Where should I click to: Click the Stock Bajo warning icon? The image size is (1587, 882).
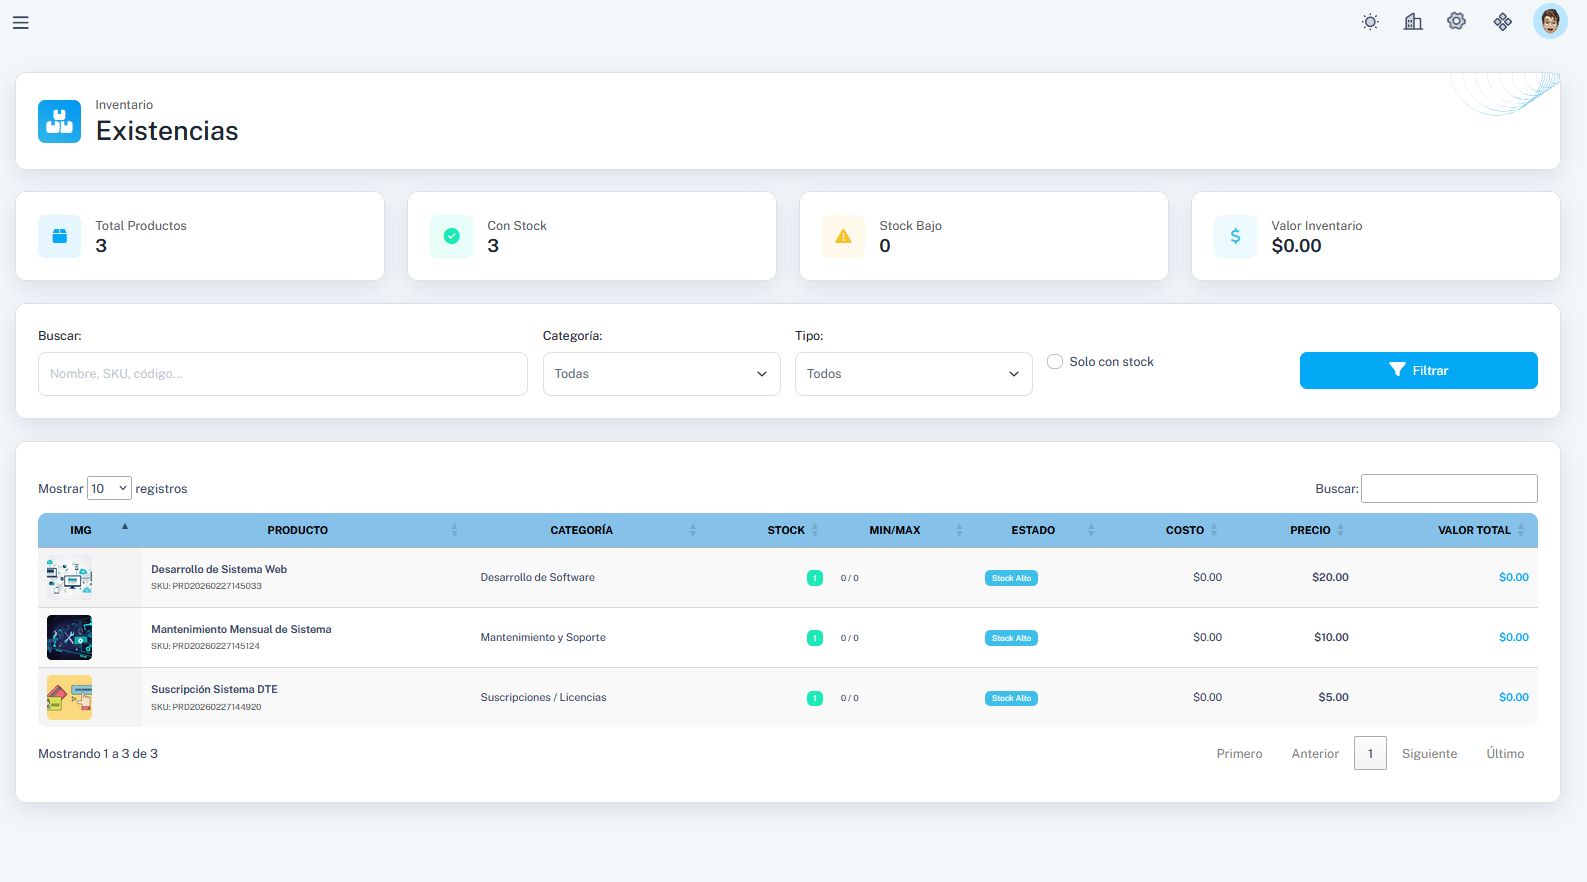pyautogui.click(x=843, y=237)
